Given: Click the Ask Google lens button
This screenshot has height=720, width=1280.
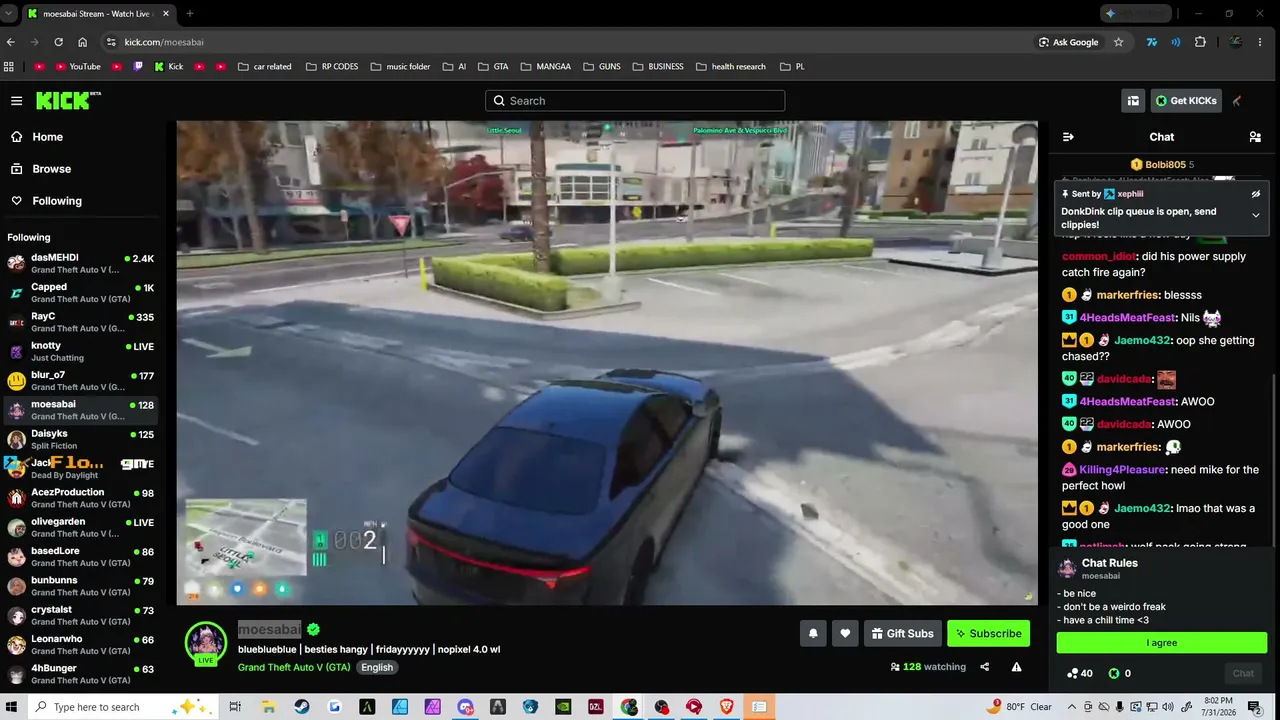Looking at the screenshot, I should (x=1068, y=42).
